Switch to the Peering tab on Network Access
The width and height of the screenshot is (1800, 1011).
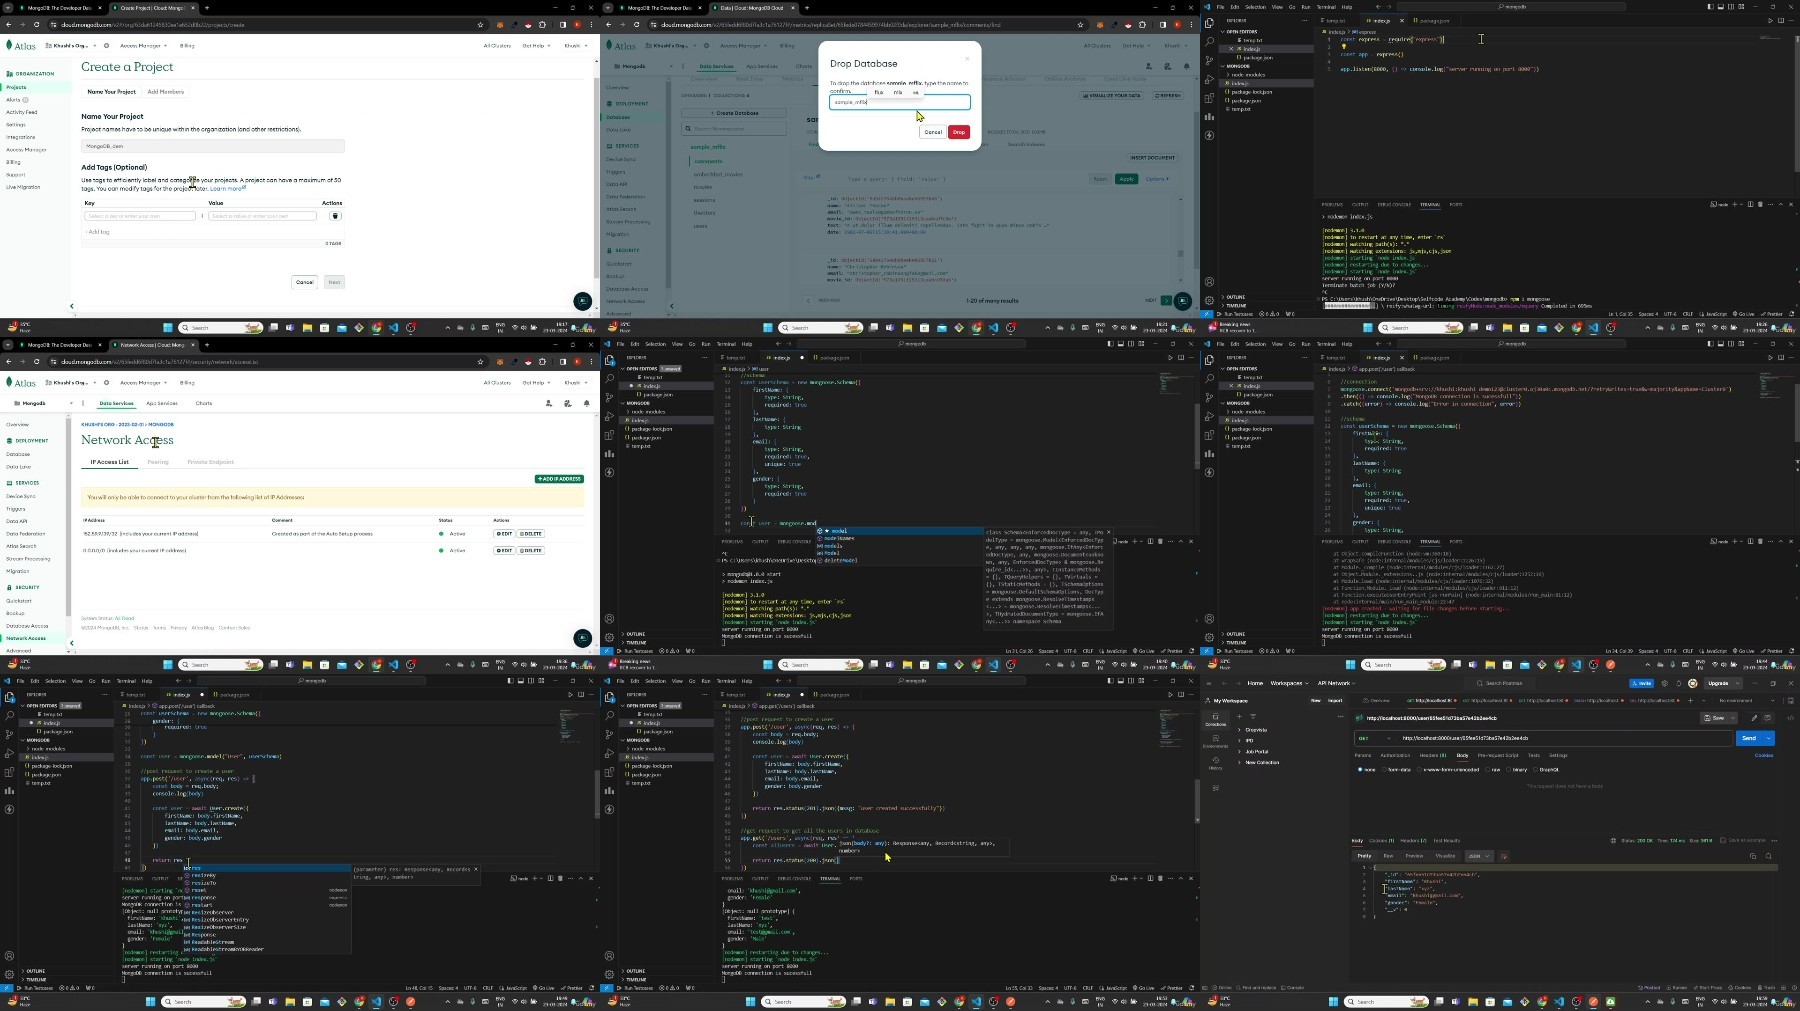click(x=158, y=462)
